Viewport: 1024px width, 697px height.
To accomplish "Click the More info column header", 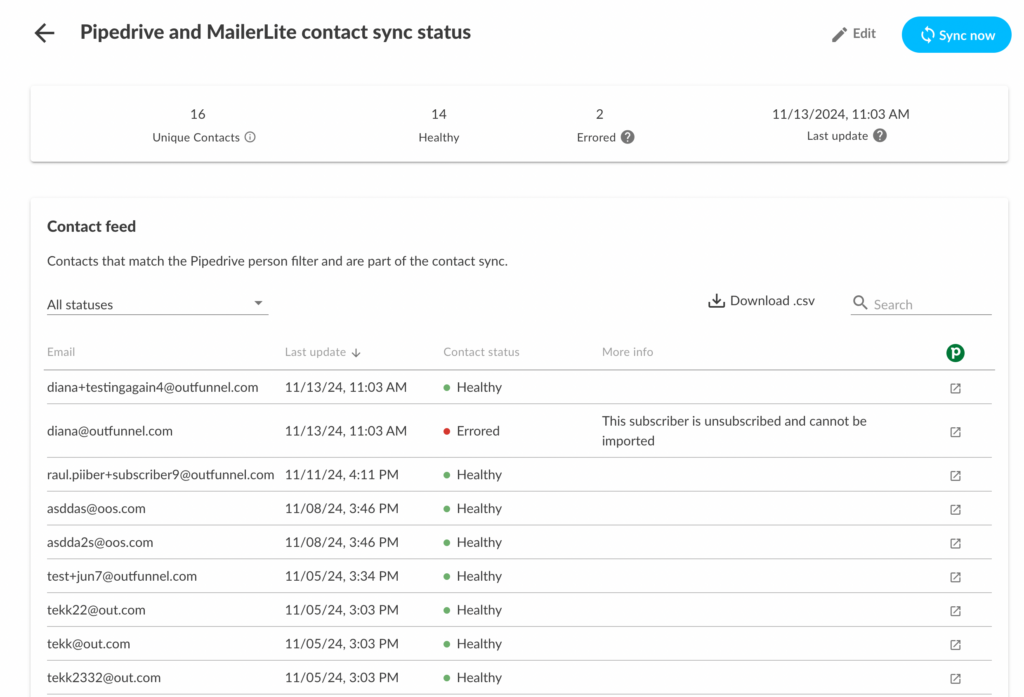I will (x=628, y=352).
